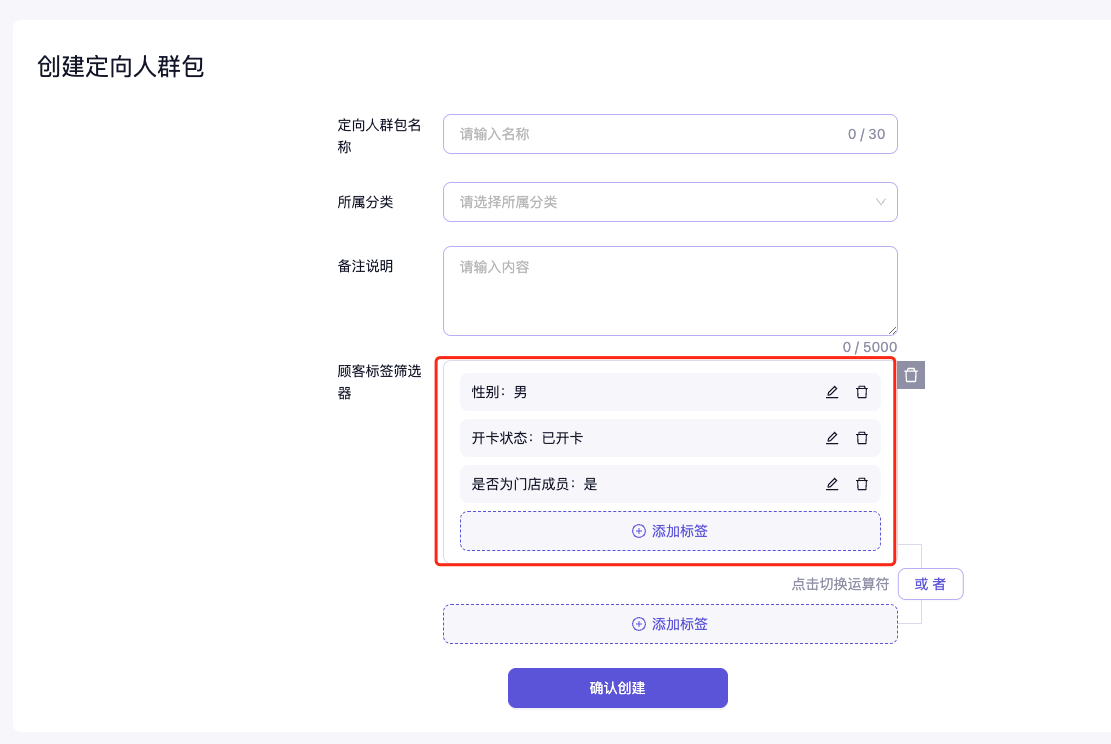Viewport: 1111px width, 744px height.
Task: Edit the 开卡状态：已开卡 tag
Action: click(832, 438)
